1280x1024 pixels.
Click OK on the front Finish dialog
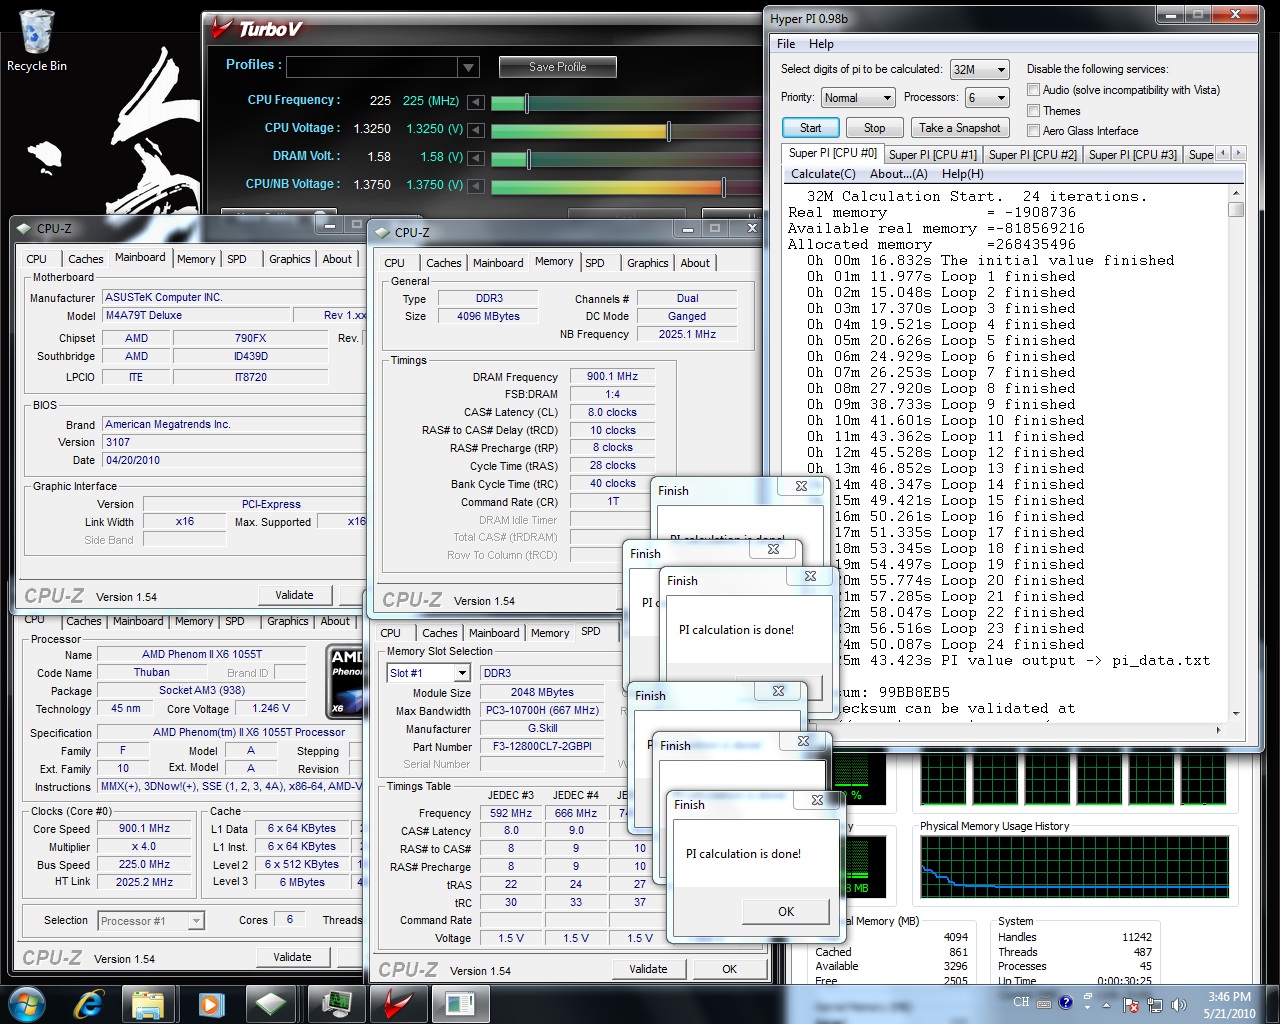(786, 911)
